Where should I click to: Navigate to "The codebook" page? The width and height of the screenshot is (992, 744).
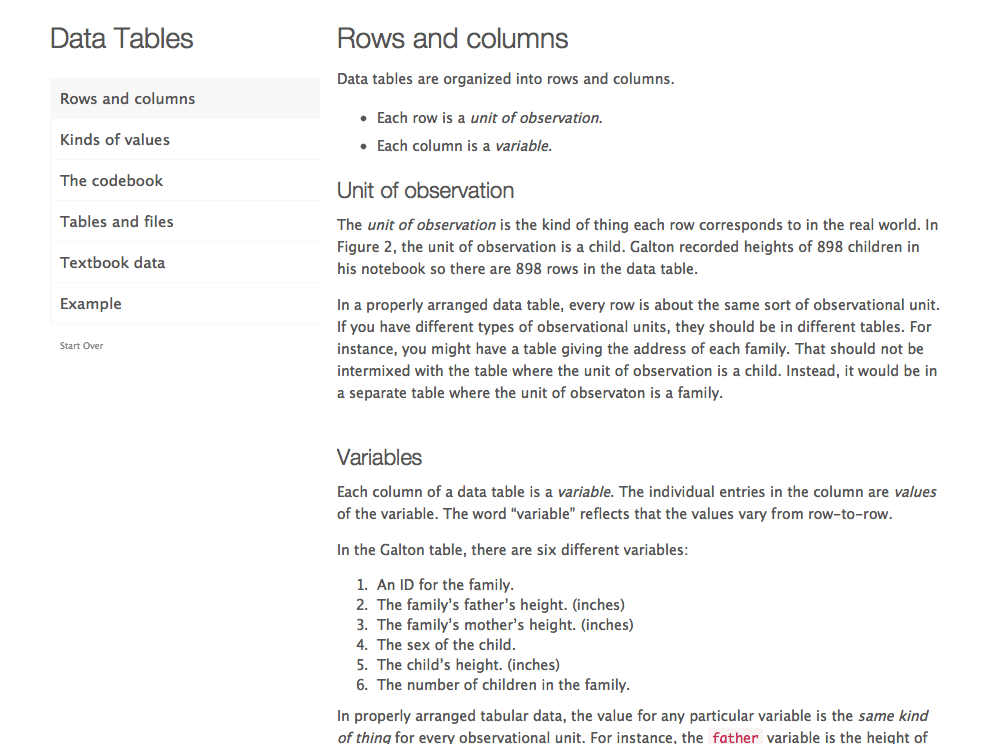(x=111, y=180)
